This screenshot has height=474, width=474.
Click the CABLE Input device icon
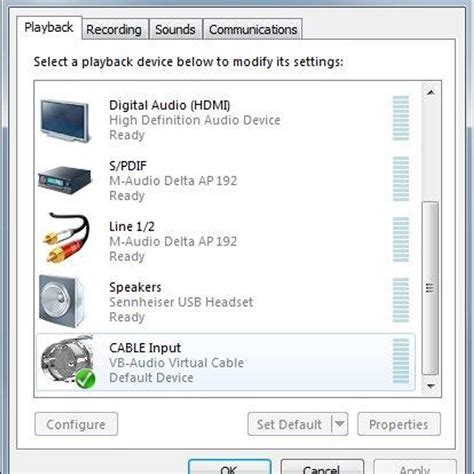pos(68,361)
